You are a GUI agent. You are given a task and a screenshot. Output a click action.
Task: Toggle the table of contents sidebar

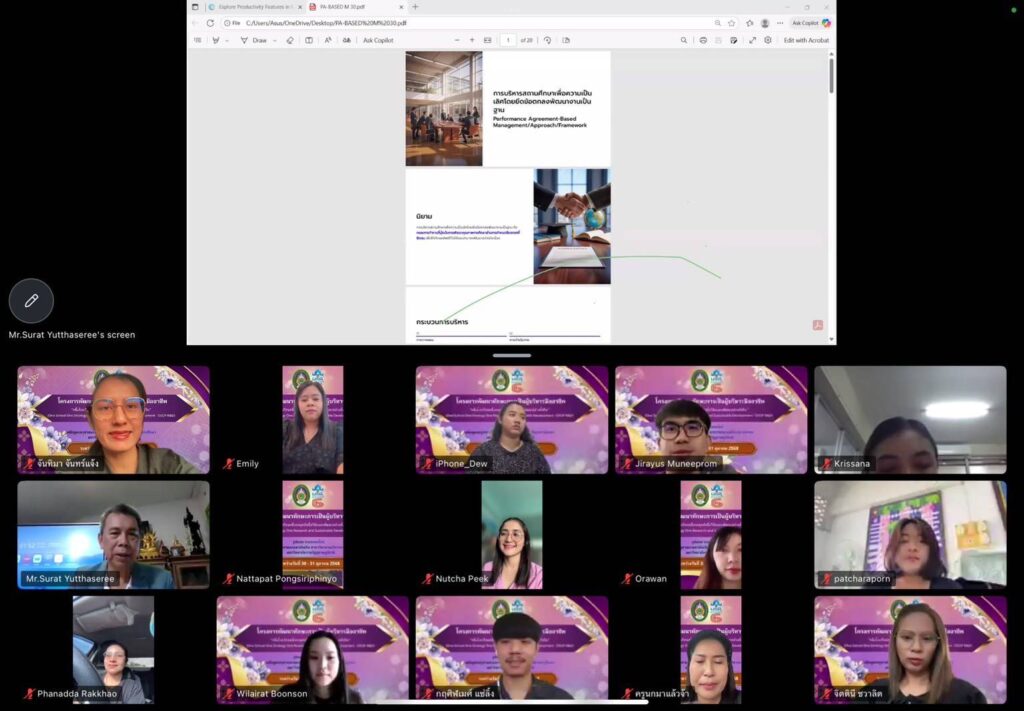pyautogui.click(x=196, y=41)
